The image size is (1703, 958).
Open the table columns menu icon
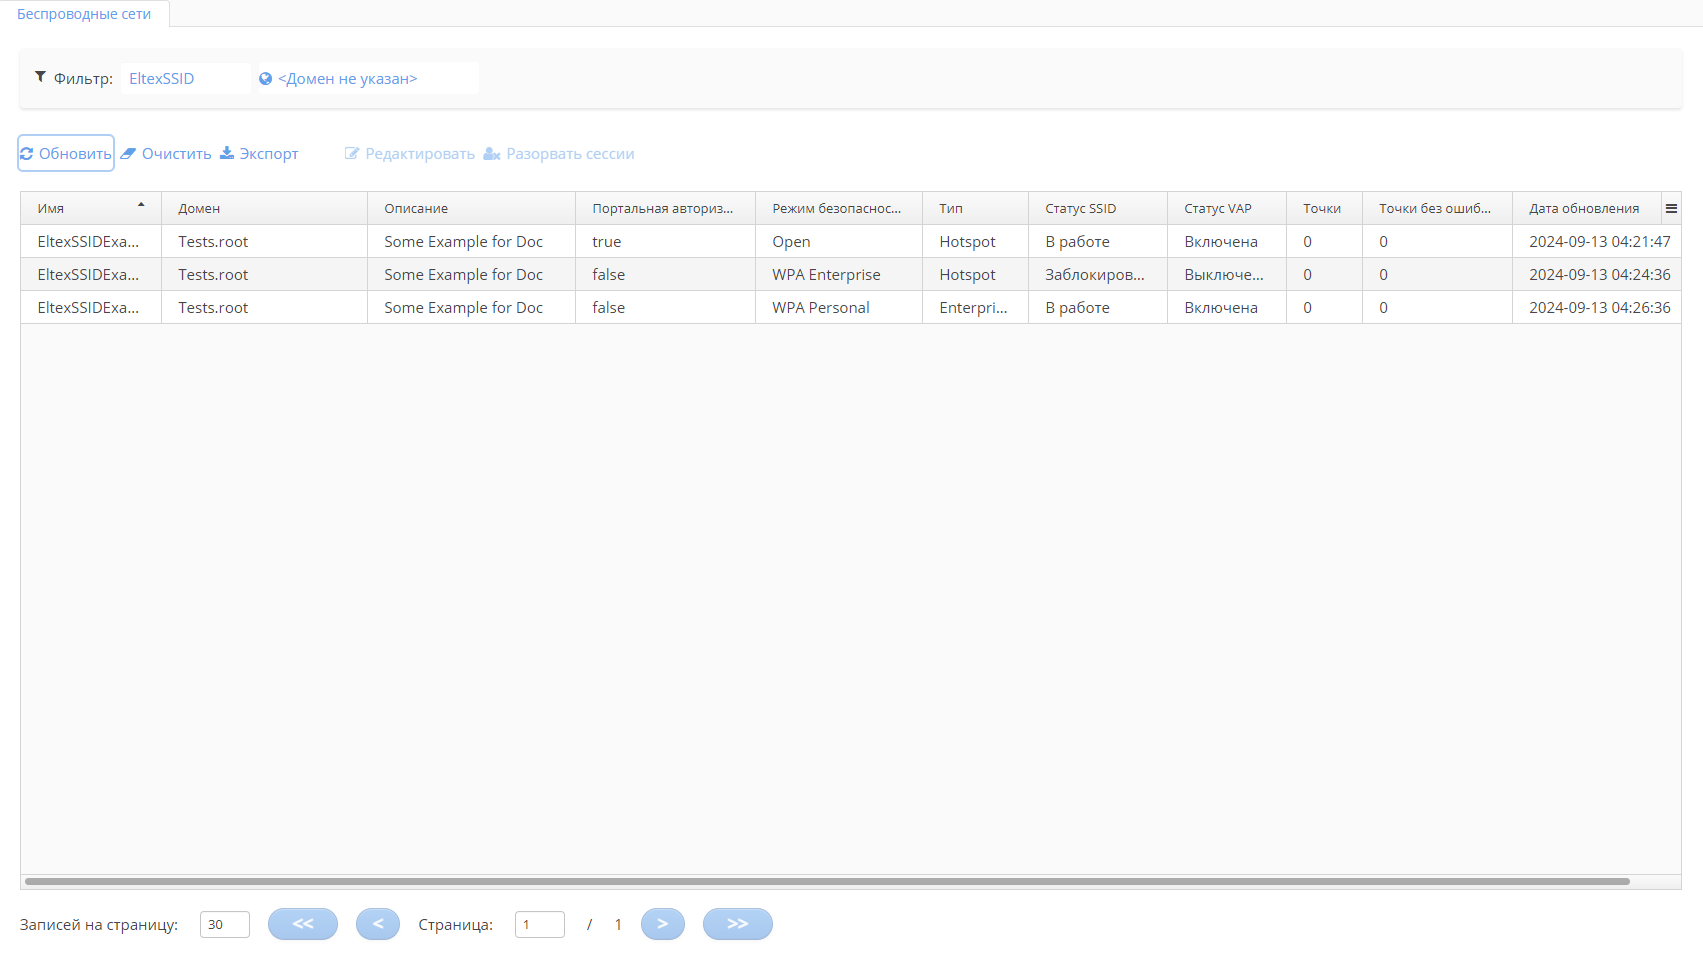(x=1671, y=208)
